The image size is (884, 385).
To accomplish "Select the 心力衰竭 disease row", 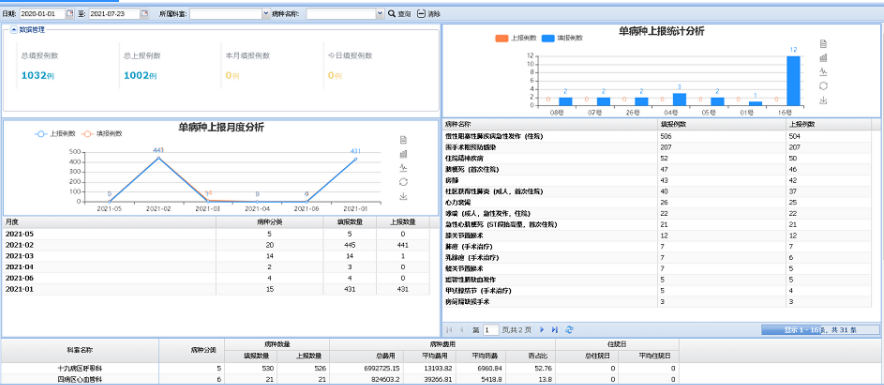I will 657,202.
